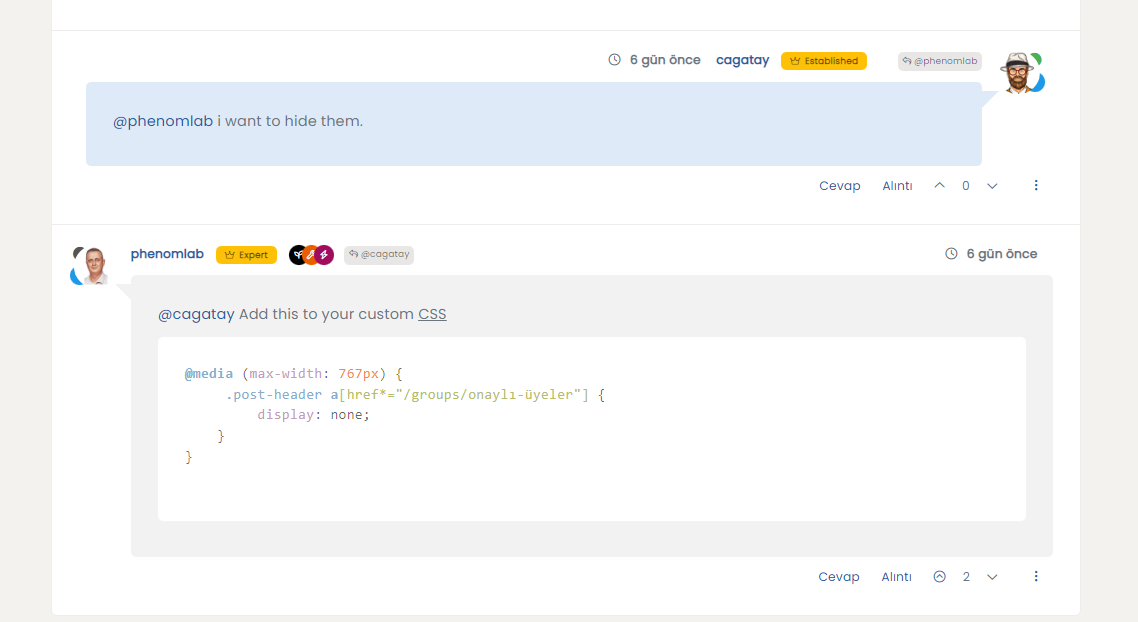Open three-dot menu on phenomlab's post
Viewport: 1138px width, 622px height.
point(1036,577)
